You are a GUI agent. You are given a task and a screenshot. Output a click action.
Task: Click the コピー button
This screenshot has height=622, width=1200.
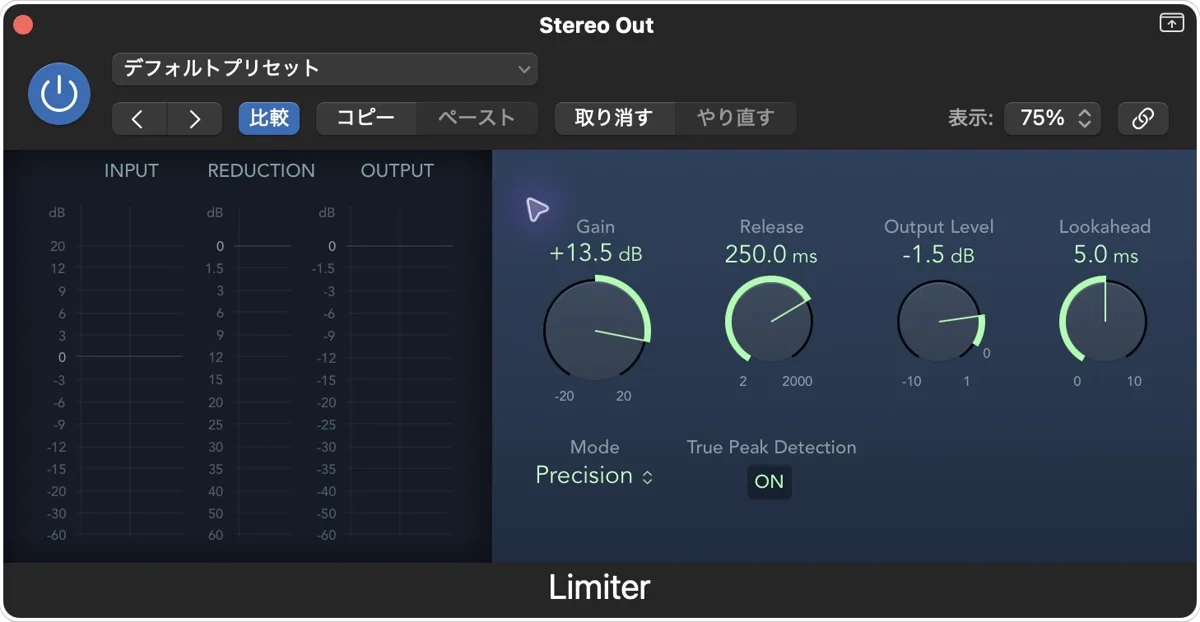[366, 118]
